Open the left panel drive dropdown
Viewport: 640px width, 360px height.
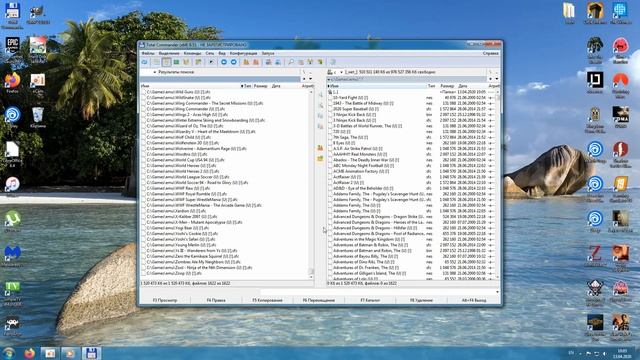(x=155, y=72)
